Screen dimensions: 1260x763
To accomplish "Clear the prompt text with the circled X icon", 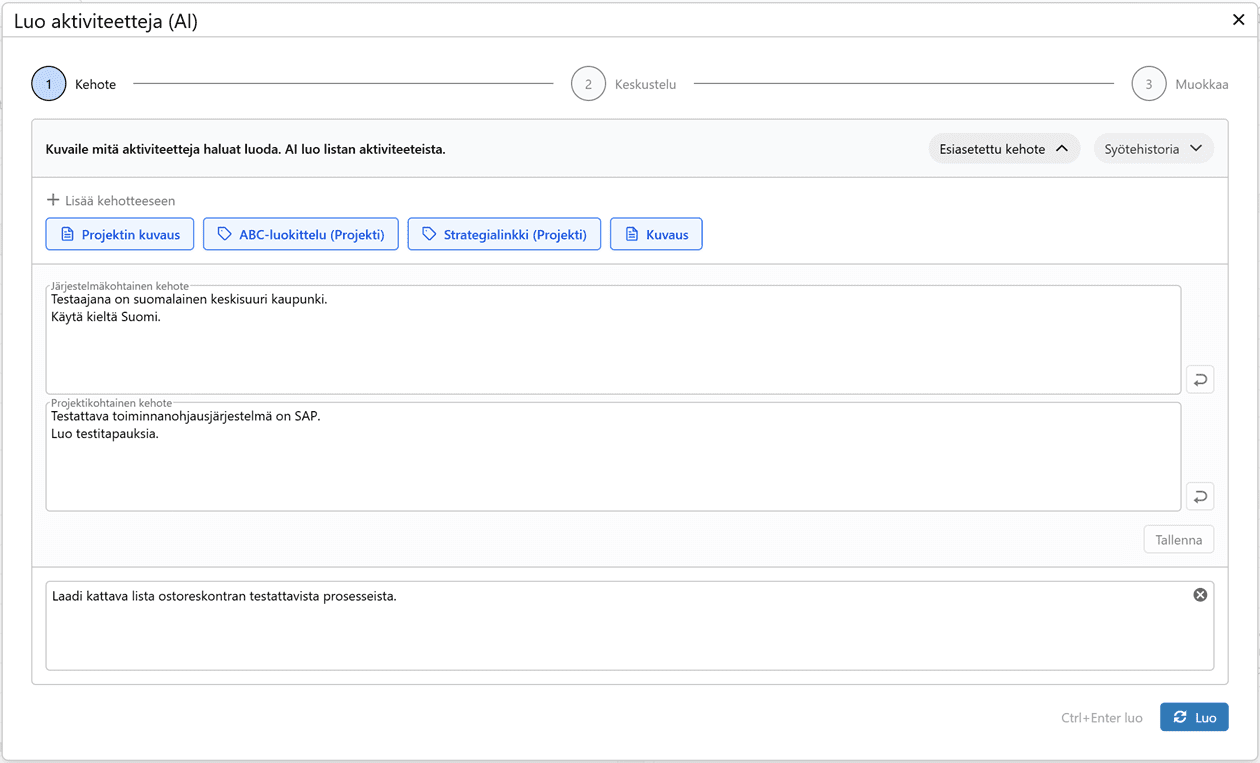I will point(1200,595).
